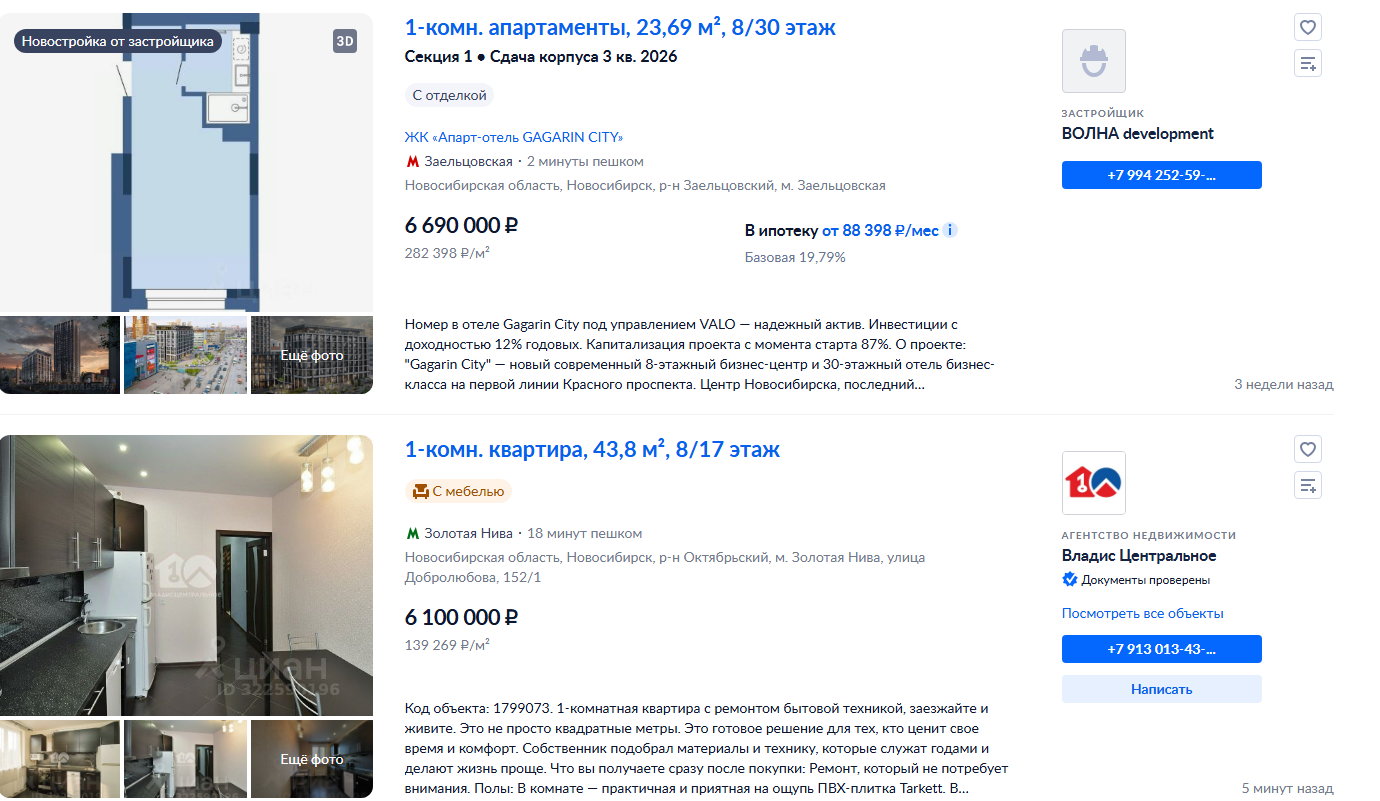Add GAGARIN CITY apartment to favorites

[1308, 27]
